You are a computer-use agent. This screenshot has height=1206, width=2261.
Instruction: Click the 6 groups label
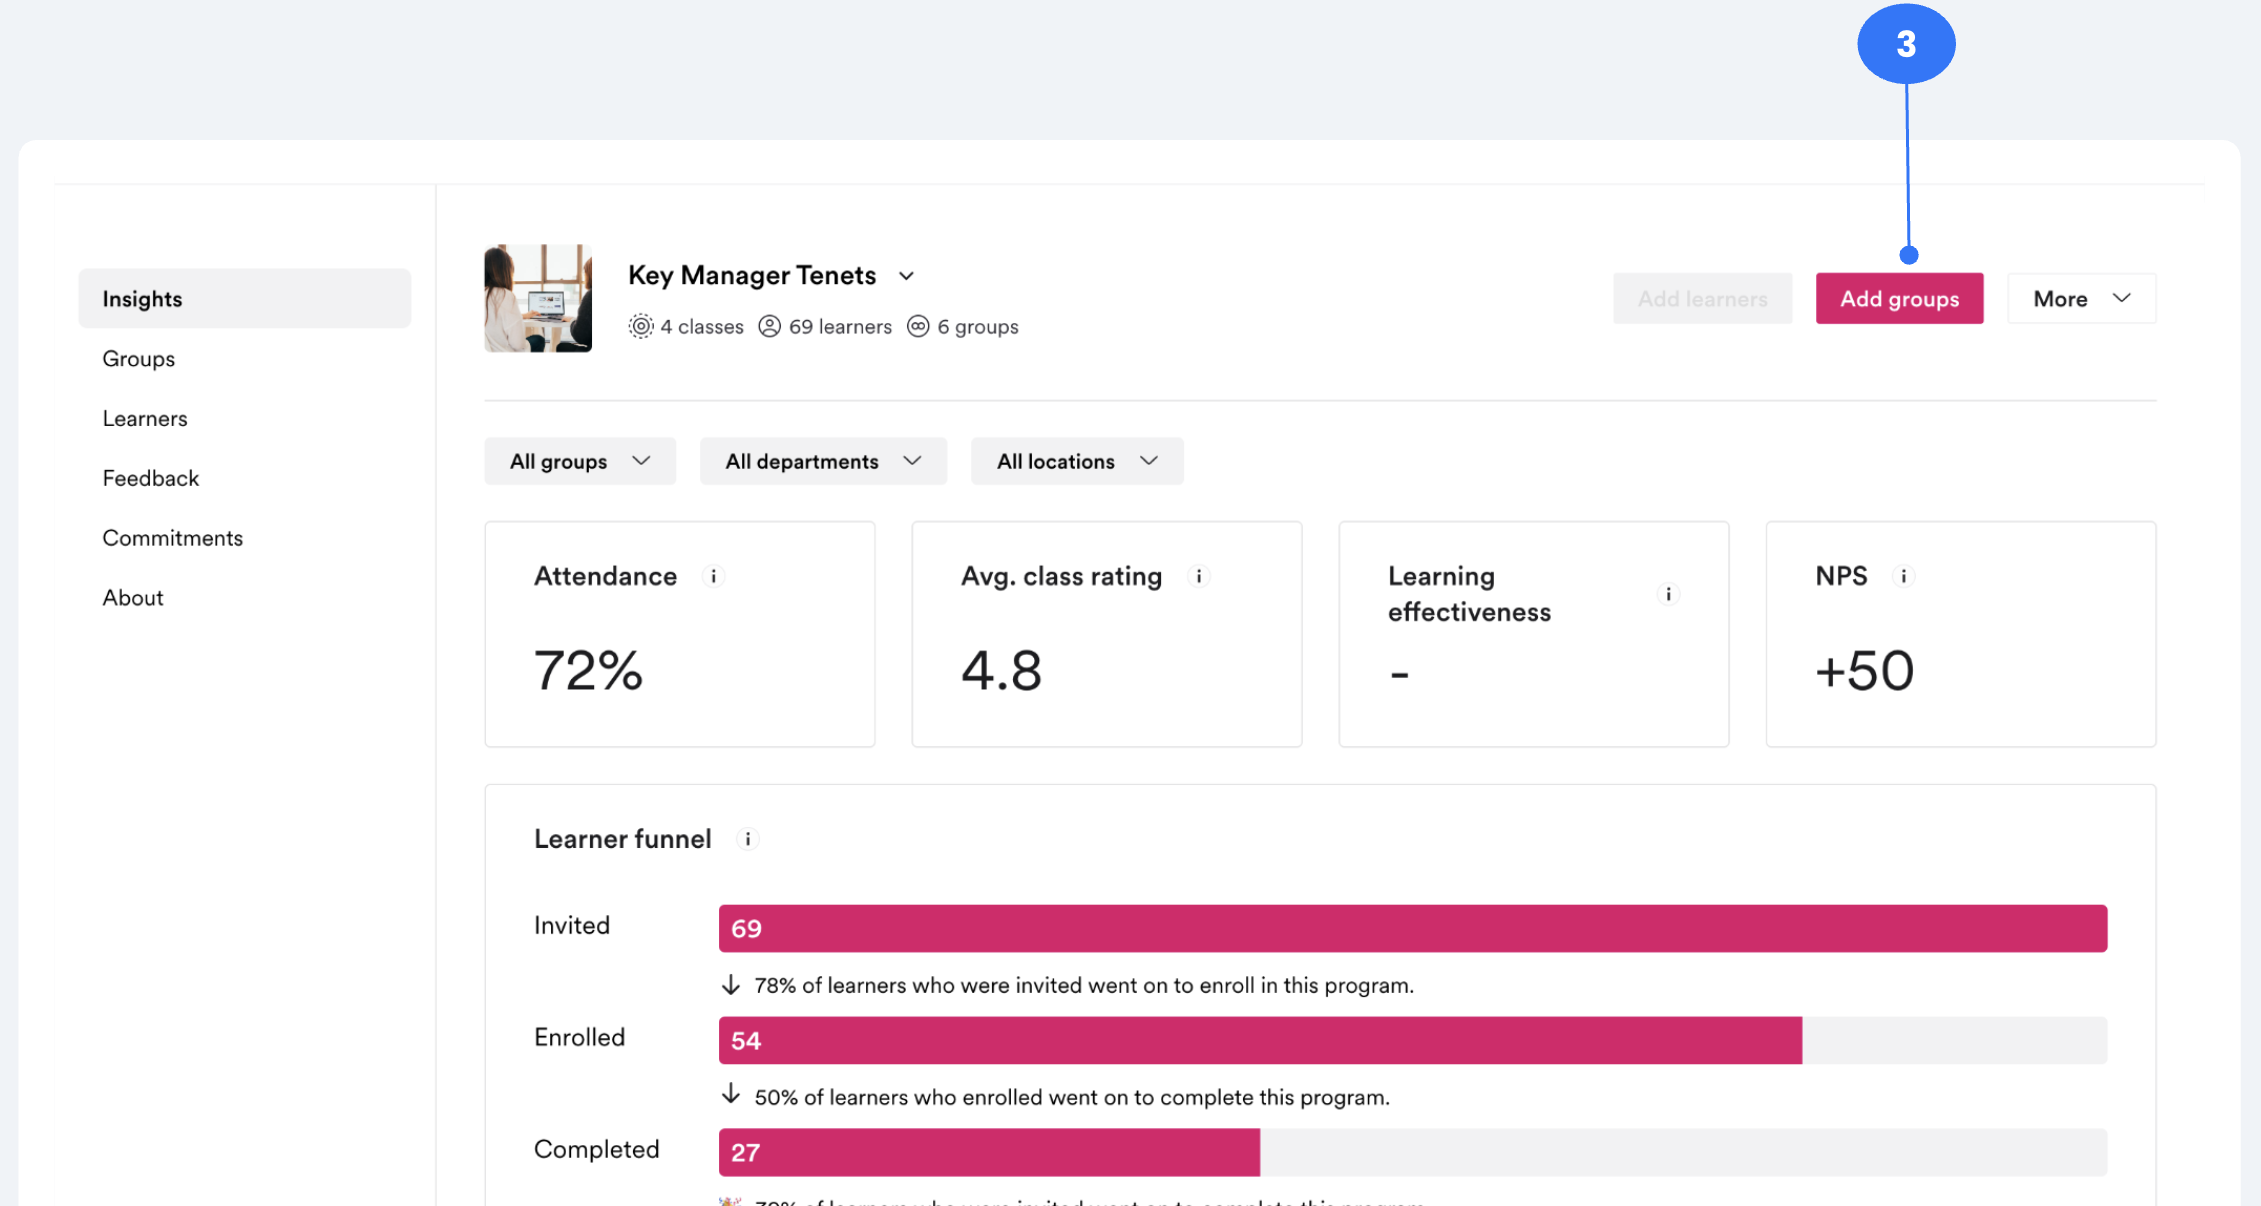[978, 327]
